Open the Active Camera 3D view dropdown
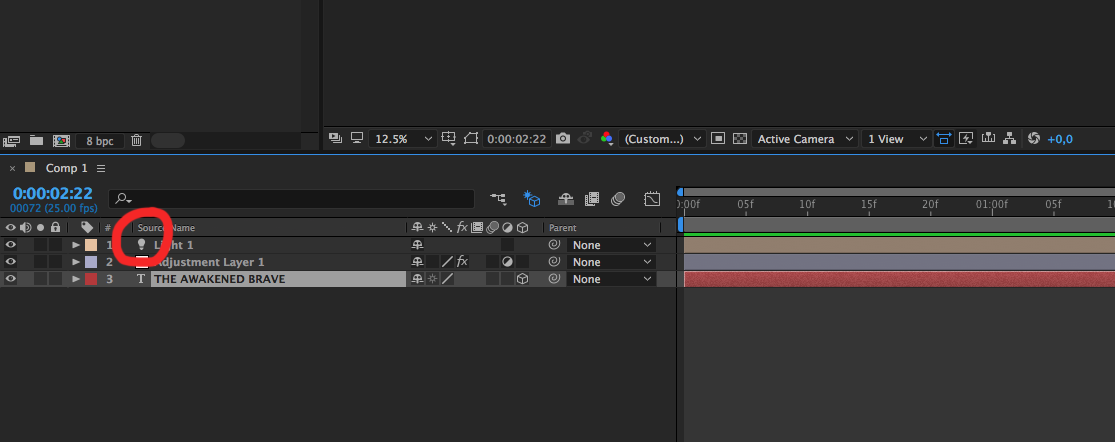 (x=804, y=139)
